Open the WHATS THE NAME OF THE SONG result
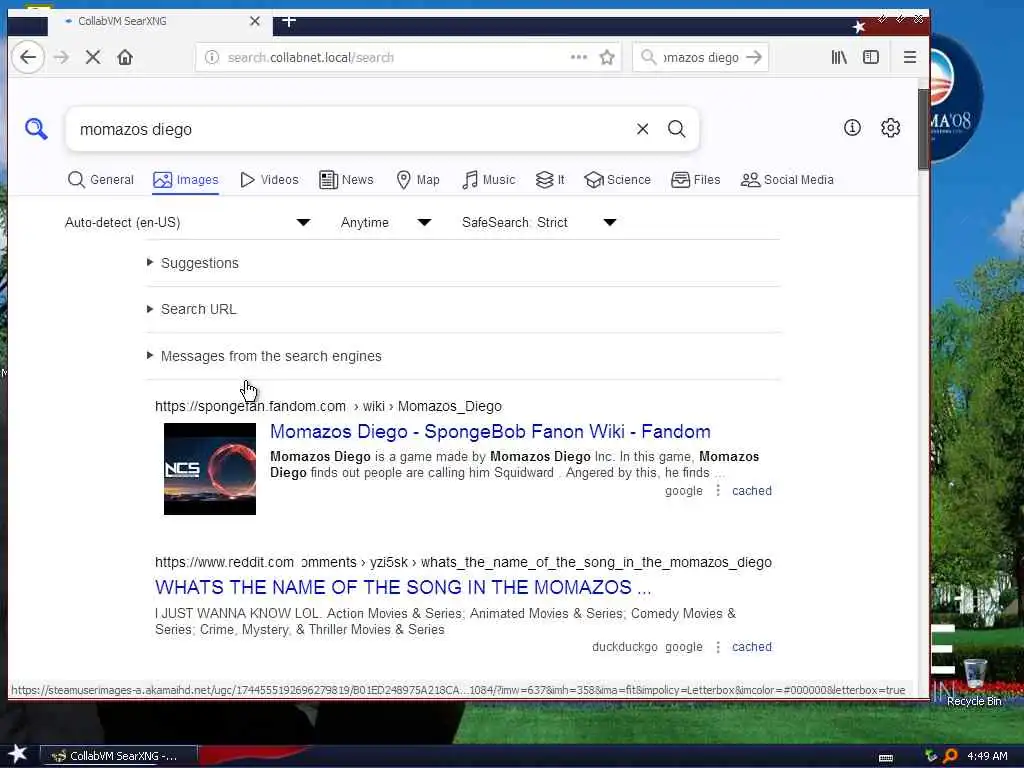Viewport: 1024px width, 768px height. [403, 587]
